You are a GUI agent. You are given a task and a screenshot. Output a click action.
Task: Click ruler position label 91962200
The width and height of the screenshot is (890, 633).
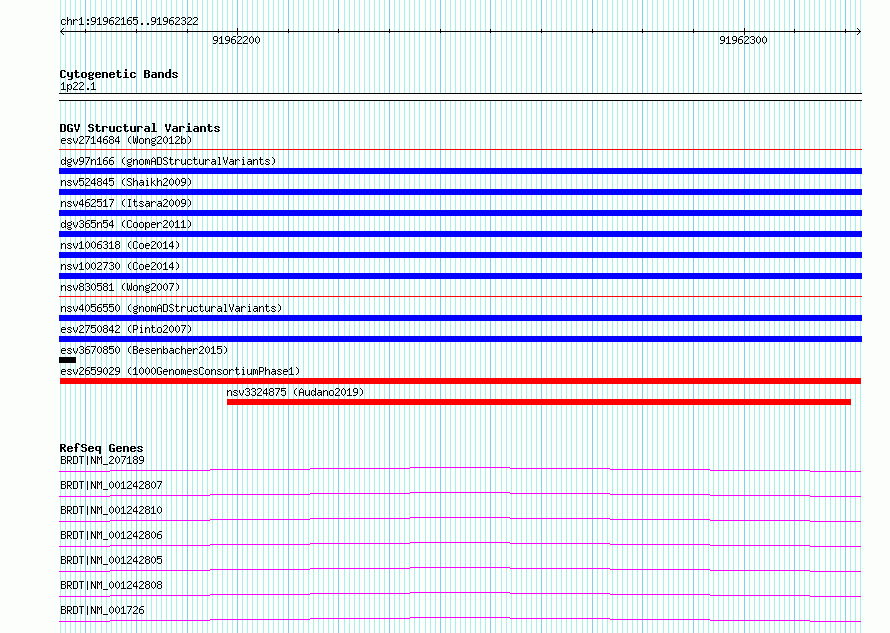[x=236, y=40]
